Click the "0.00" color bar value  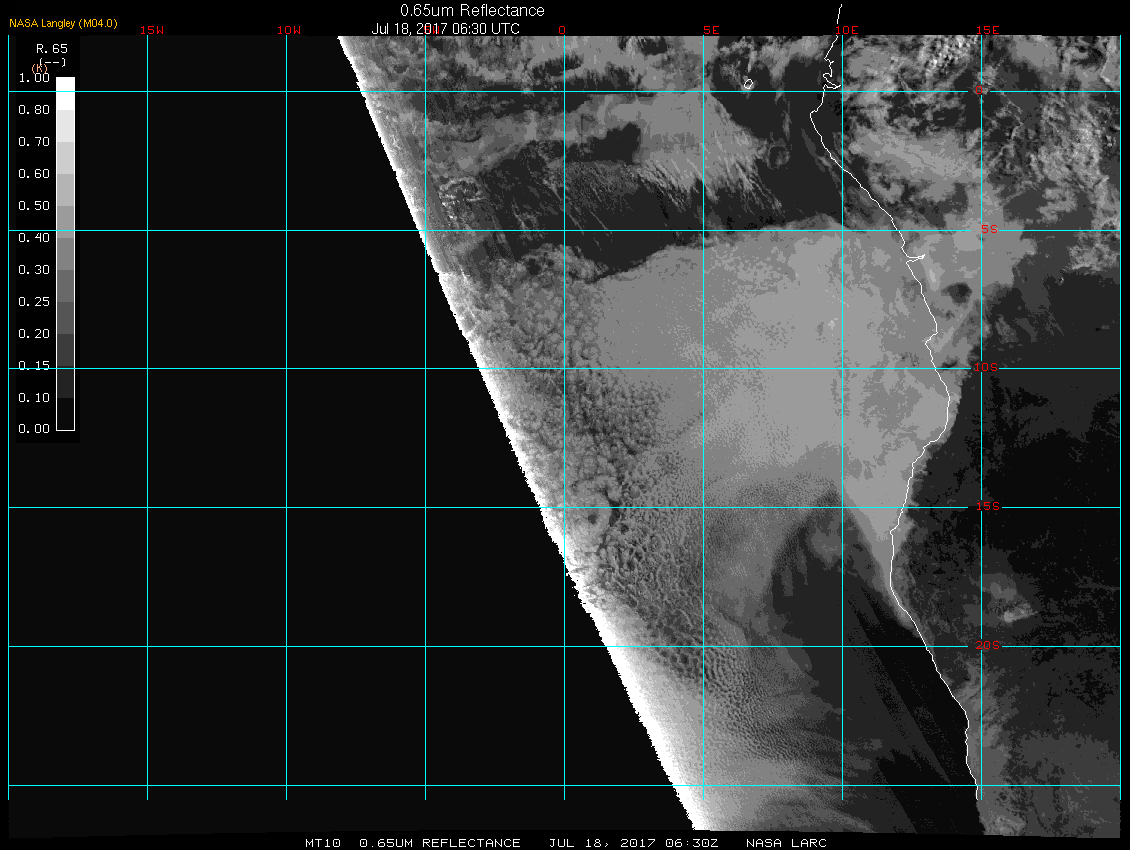tap(34, 429)
